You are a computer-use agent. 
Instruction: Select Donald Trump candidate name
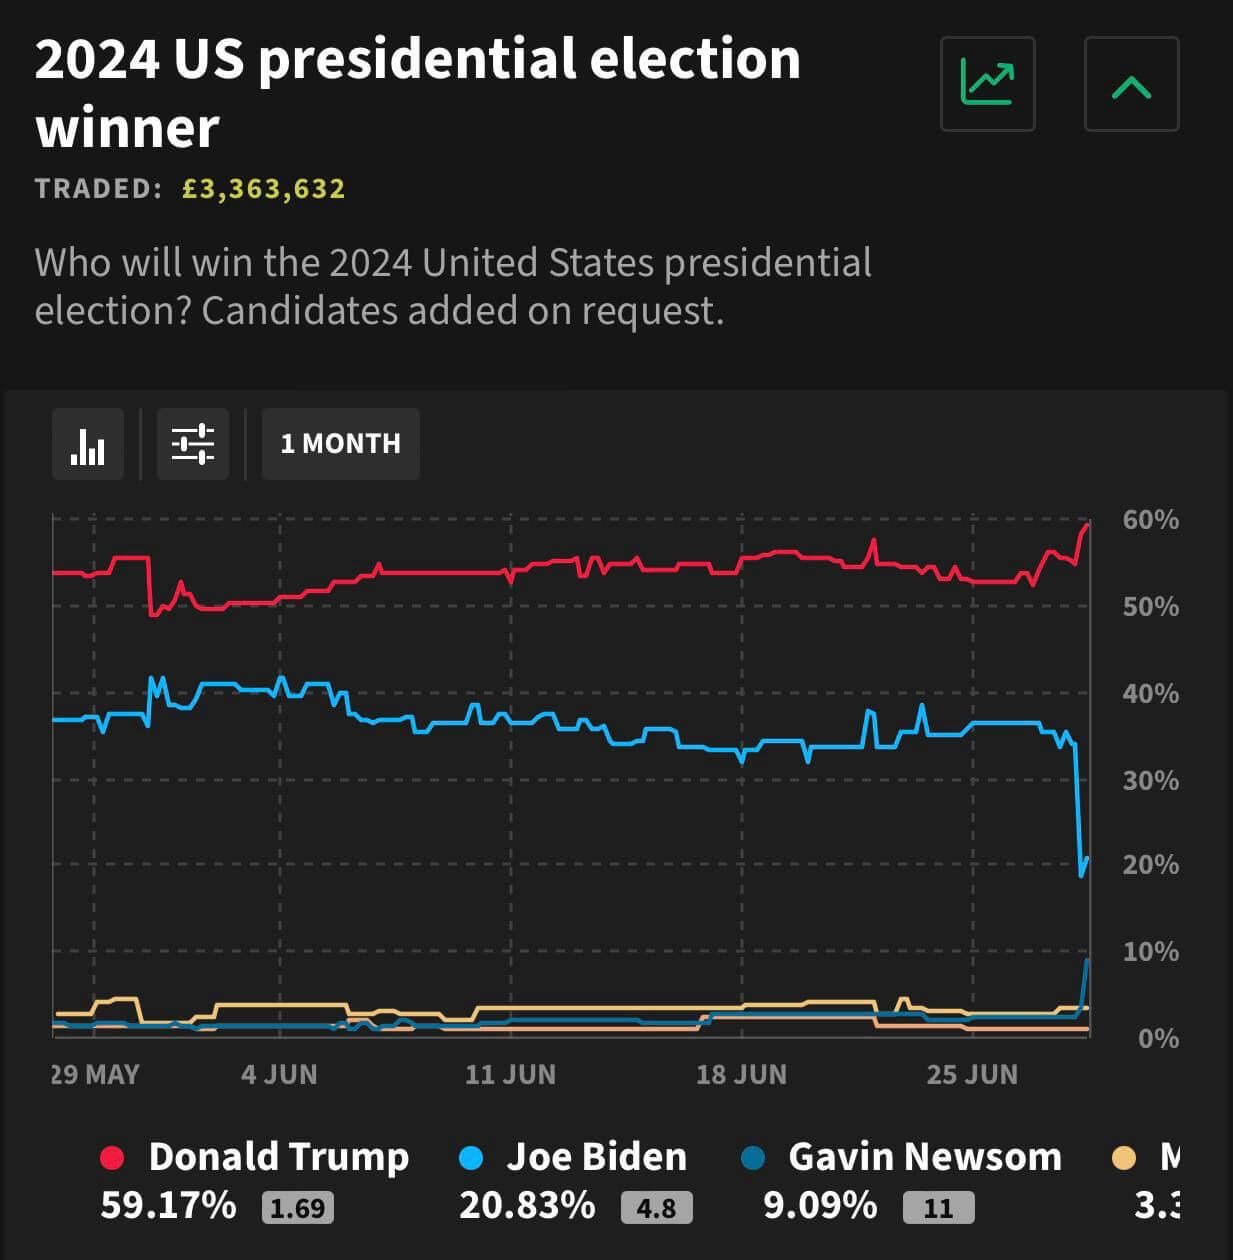(279, 1157)
